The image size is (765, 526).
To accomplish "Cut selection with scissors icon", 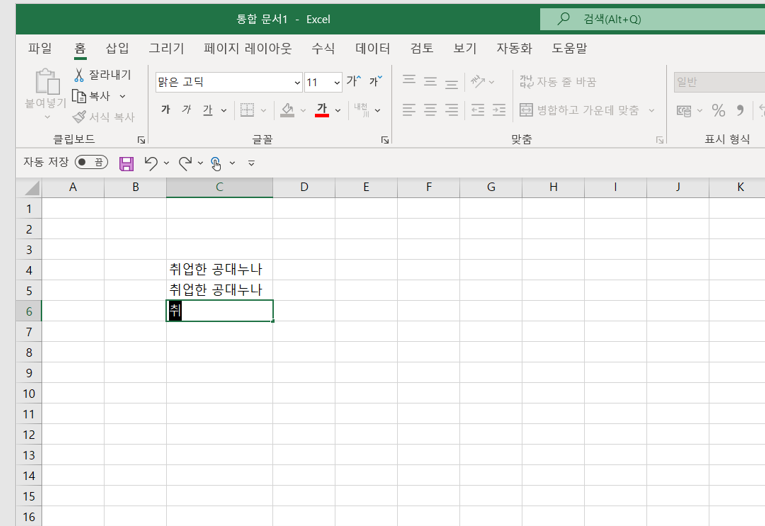I will click(79, 75).
